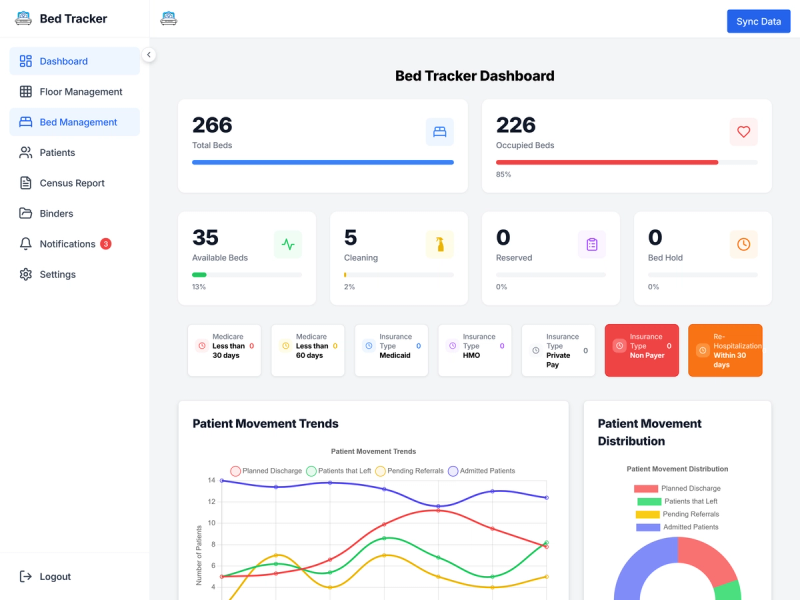Click the red notification count badge

(x=106, y=244)
